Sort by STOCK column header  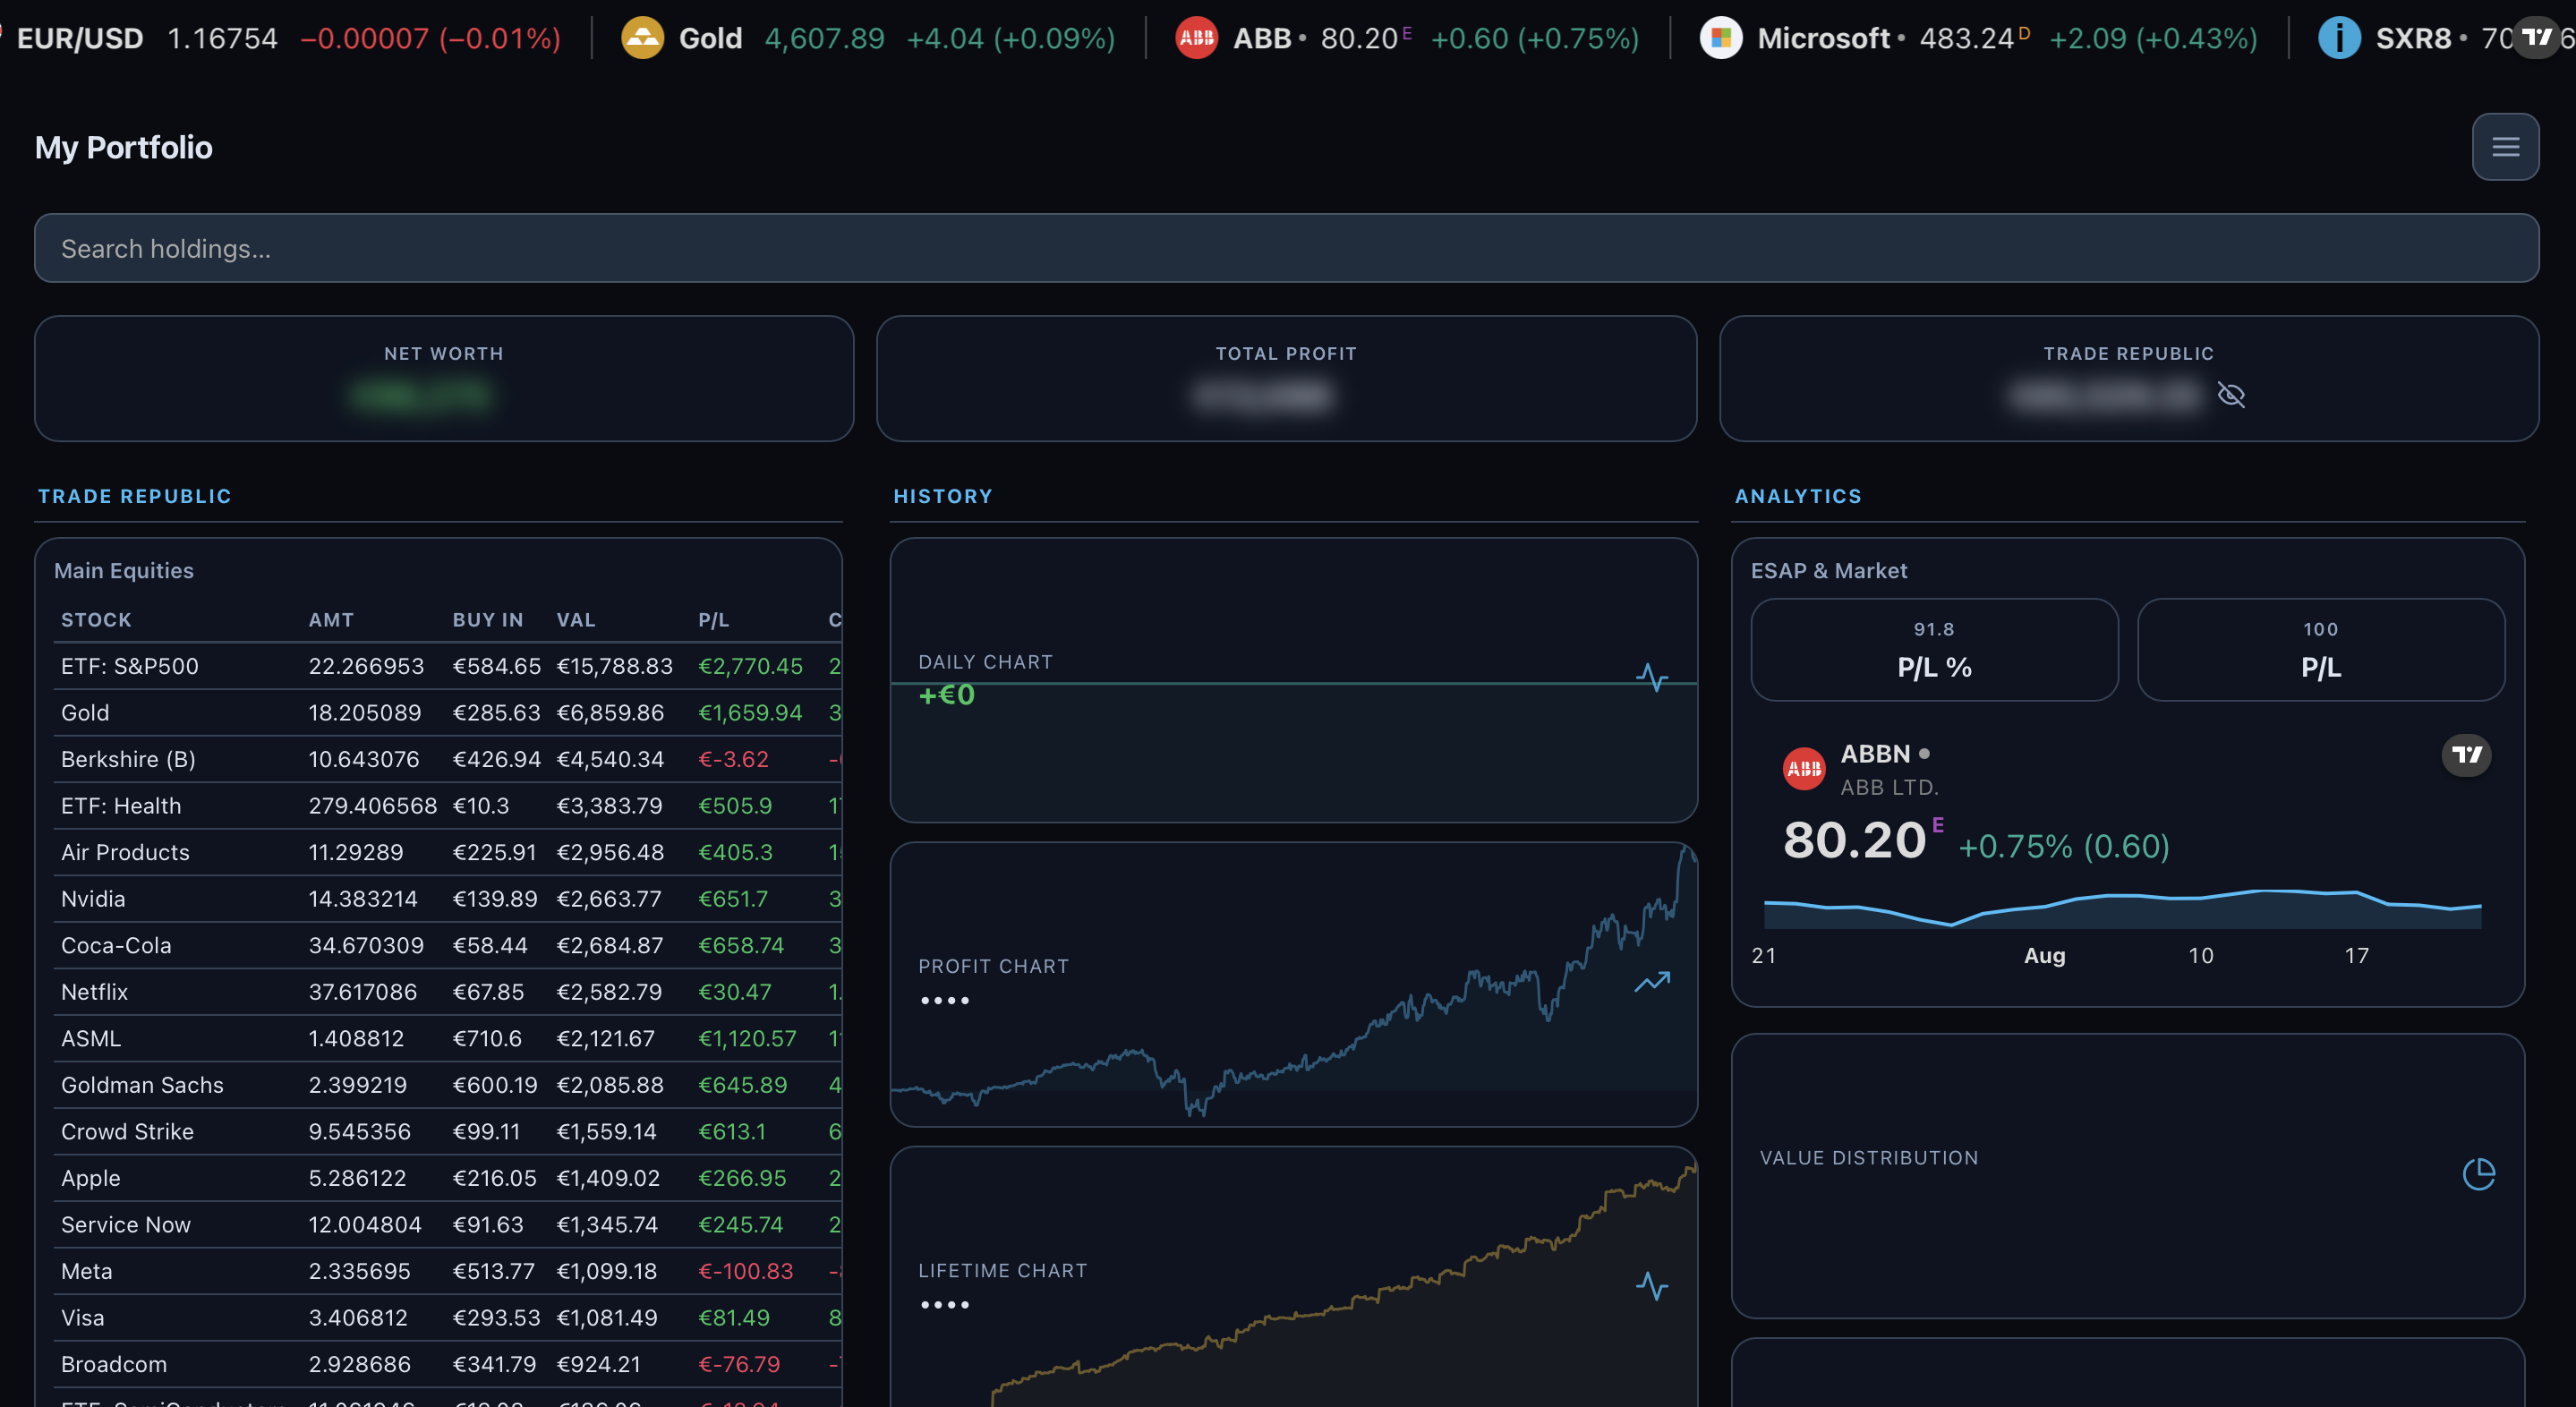96,620
